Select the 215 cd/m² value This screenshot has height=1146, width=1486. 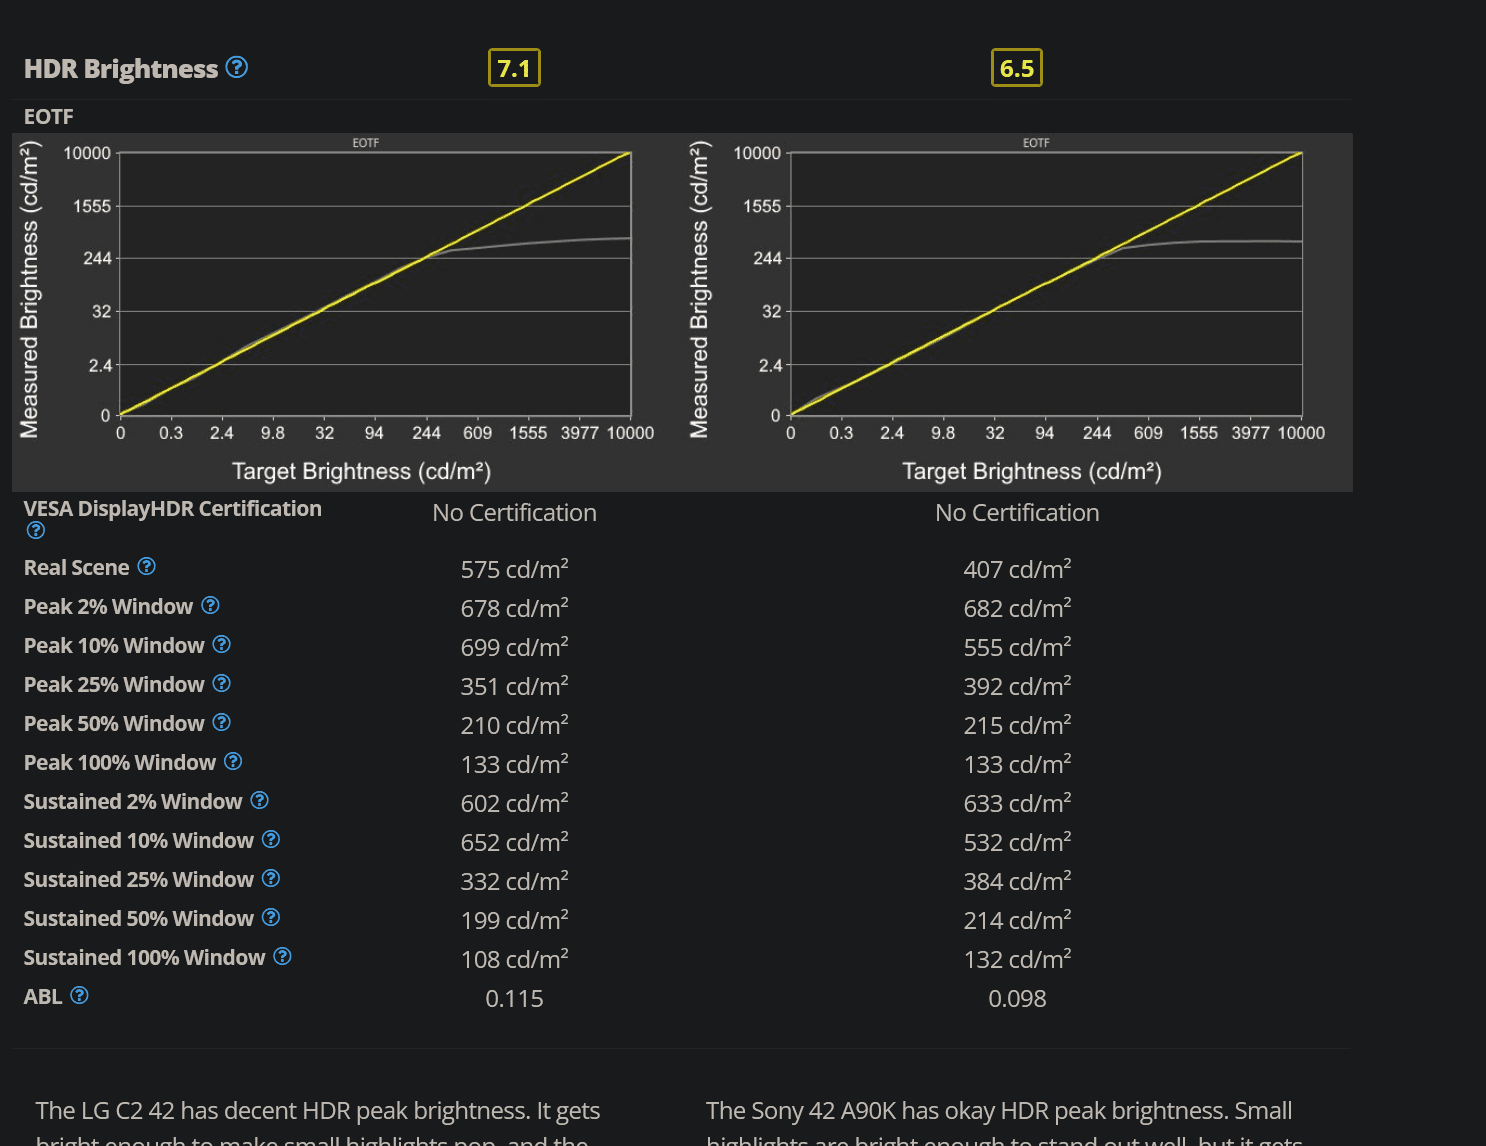coord(1017,725)
